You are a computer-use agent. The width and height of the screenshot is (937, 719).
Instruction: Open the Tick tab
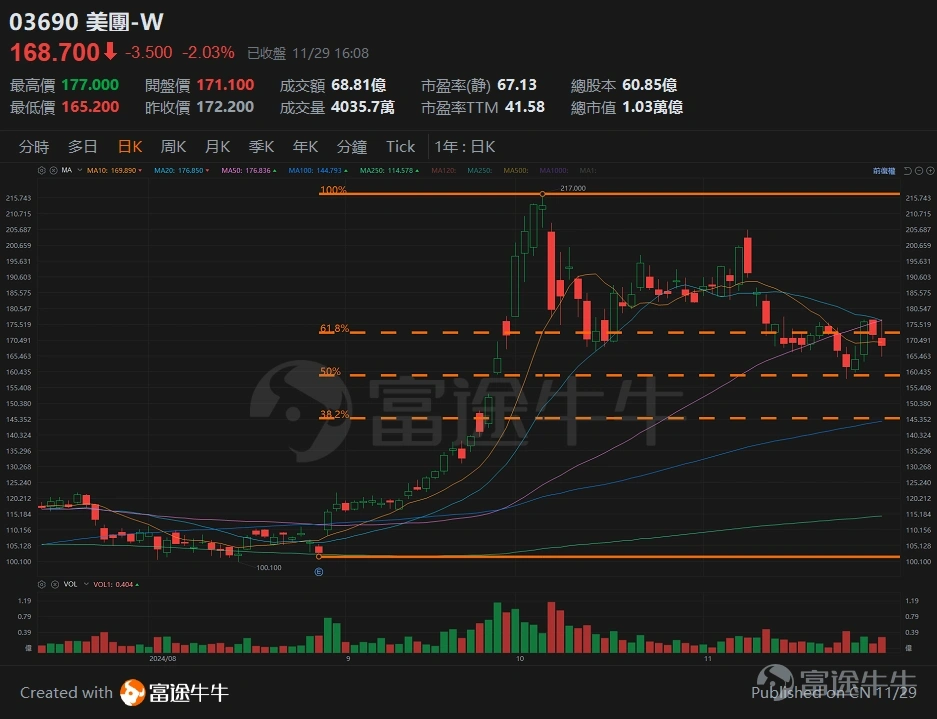point(400,146)
